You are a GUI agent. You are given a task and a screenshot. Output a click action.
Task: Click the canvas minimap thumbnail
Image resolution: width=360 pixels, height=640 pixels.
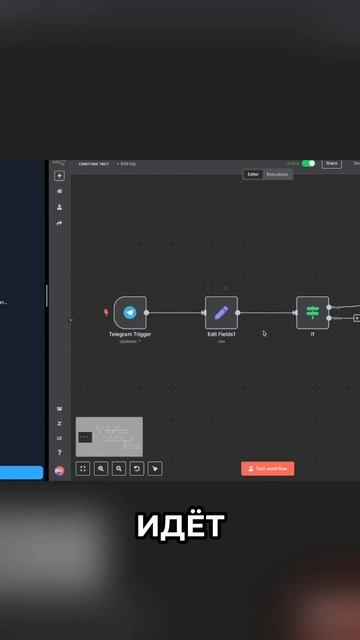click(x=109, y=436)
